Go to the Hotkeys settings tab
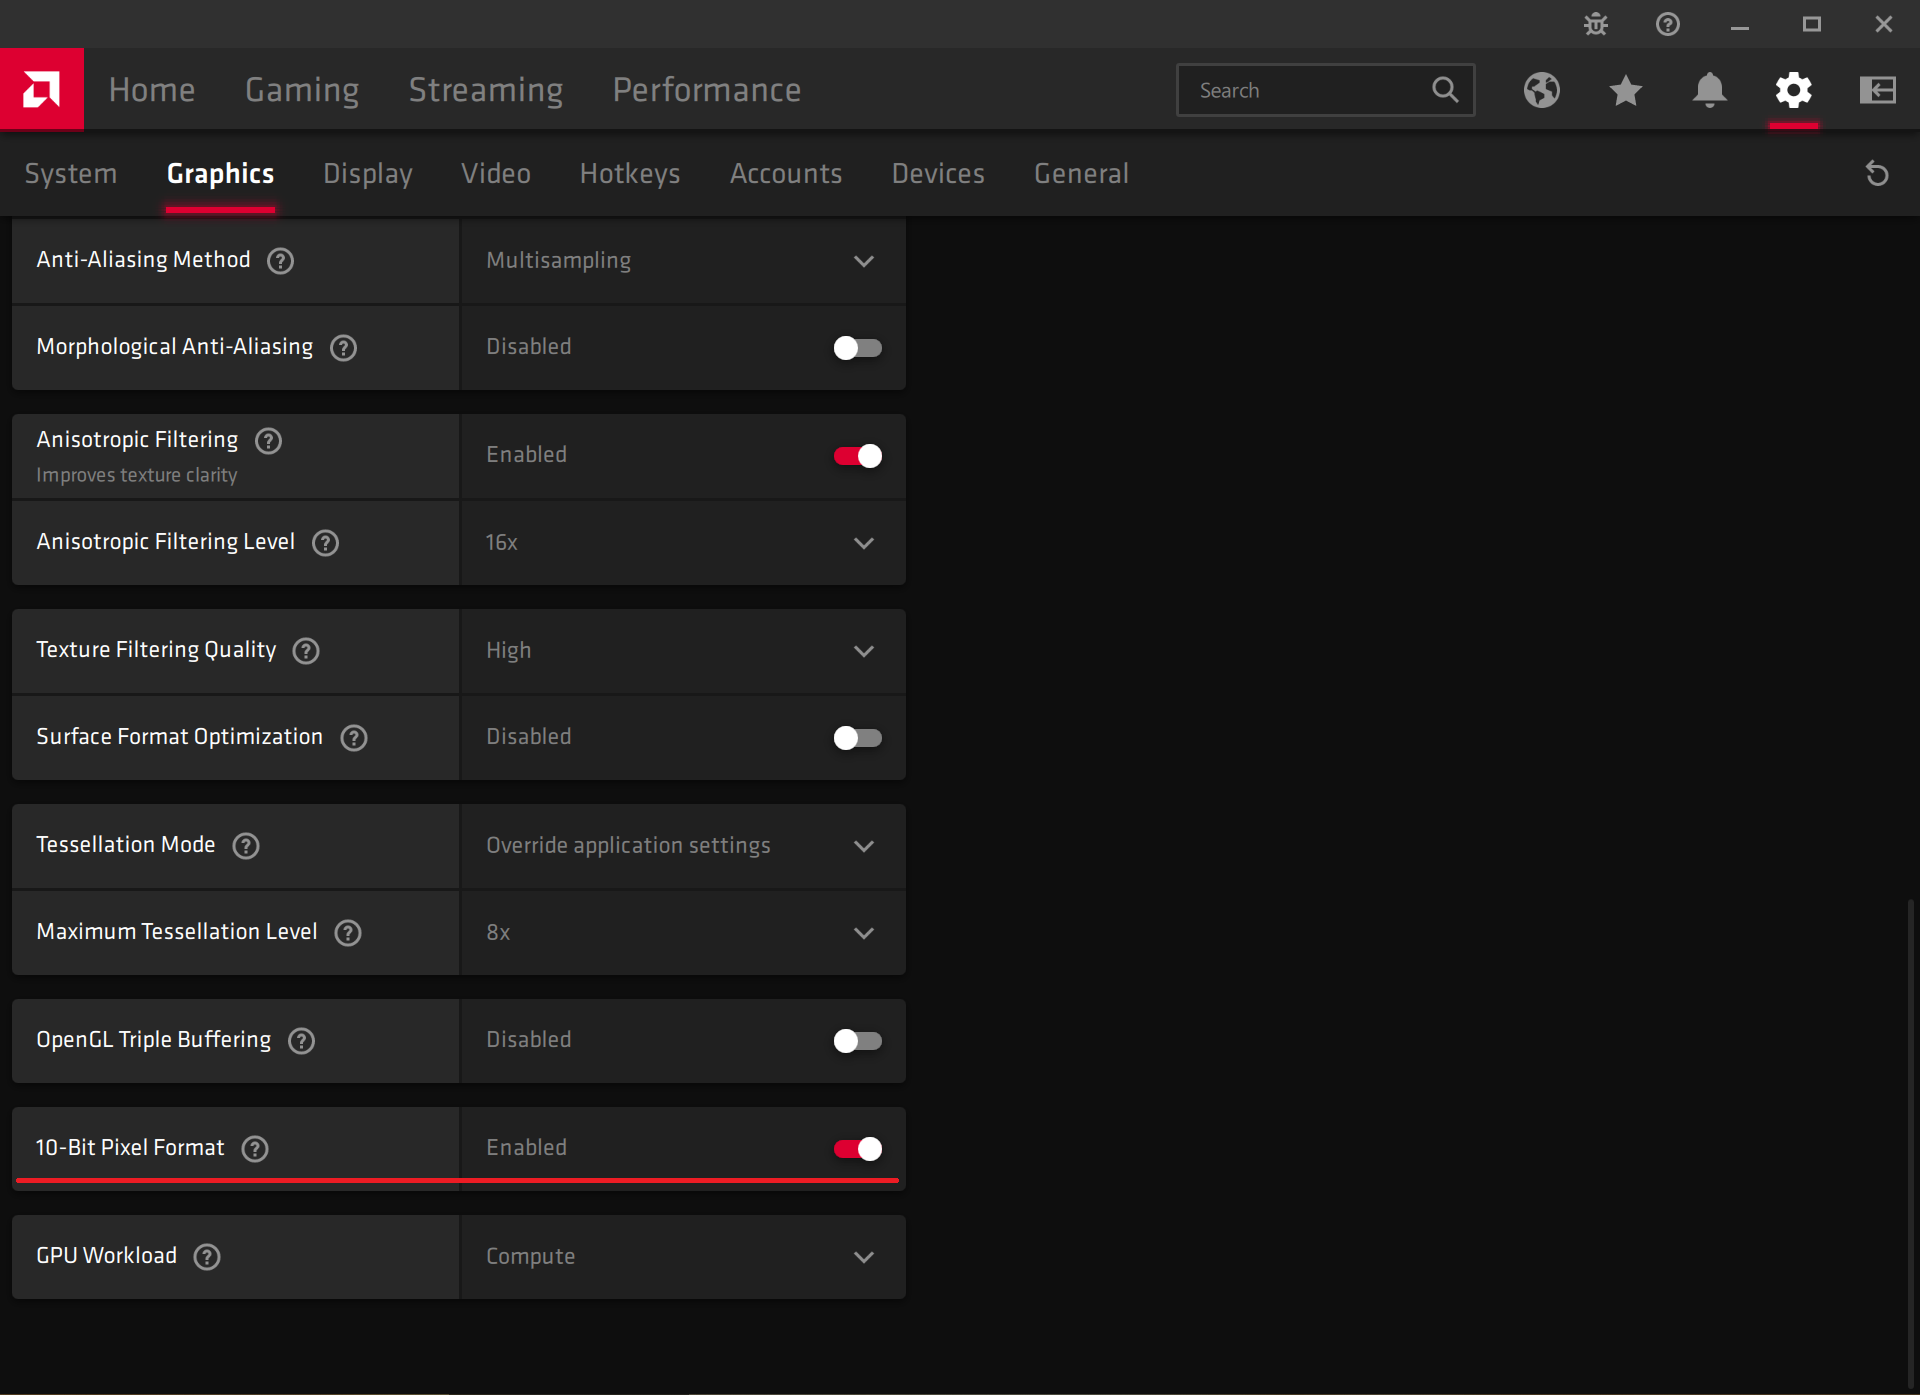 (629, 174)
